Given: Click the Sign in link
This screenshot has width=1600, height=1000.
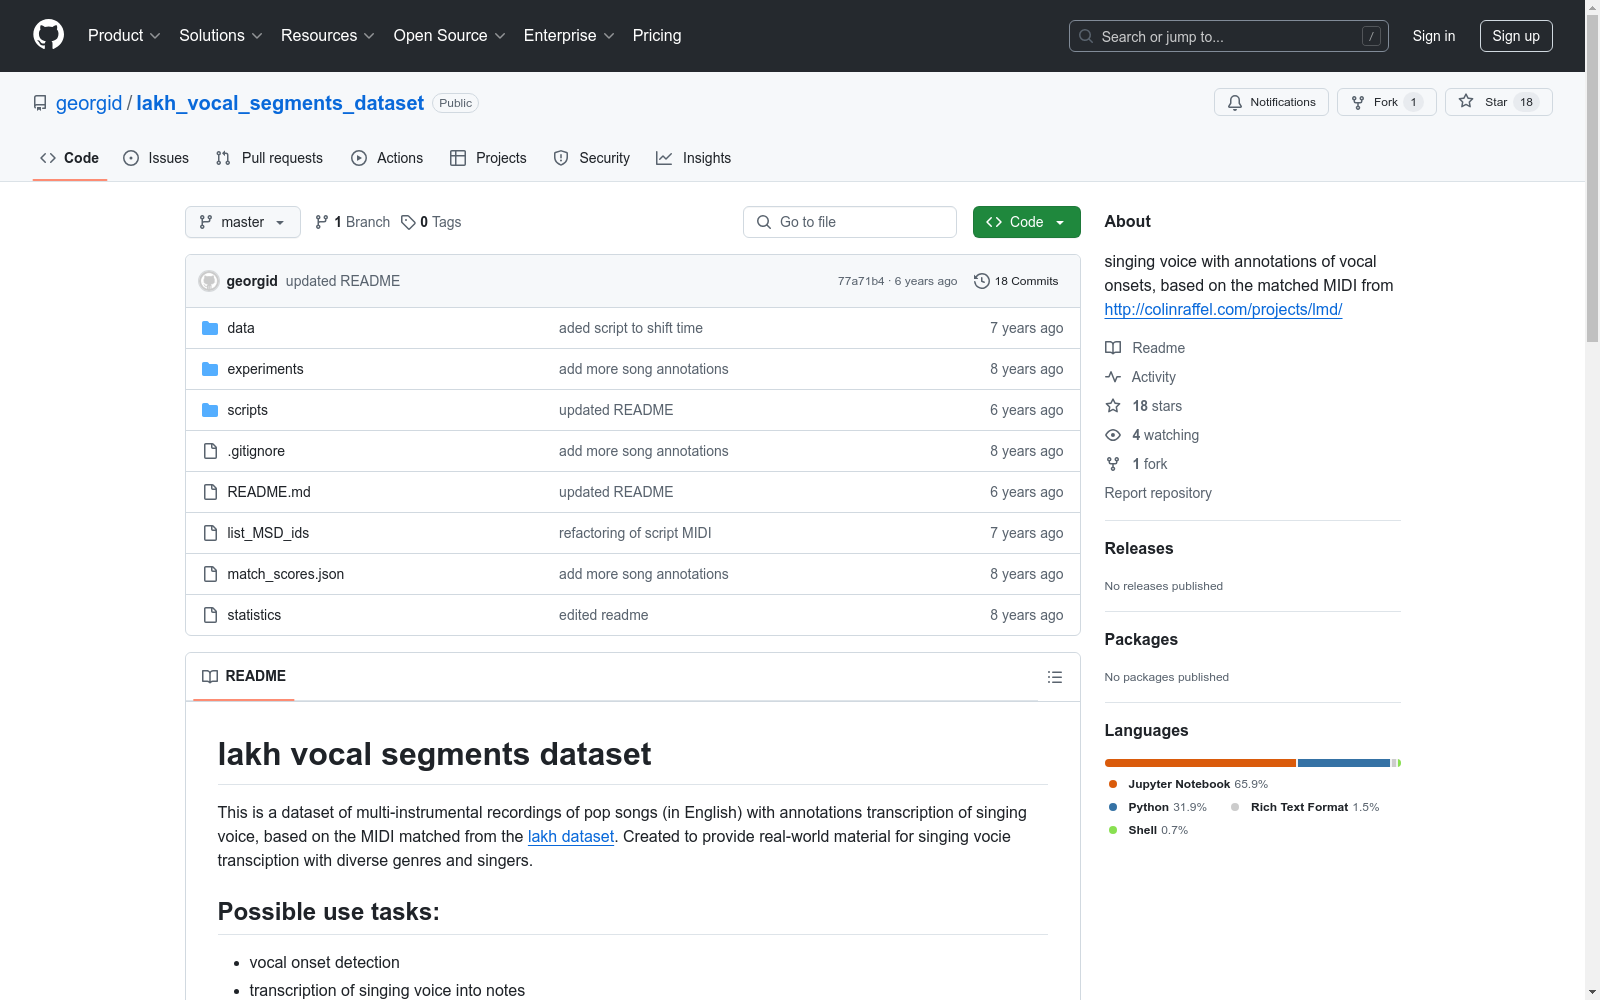Looking at the screenshot, I should (x=1434, y=36).
